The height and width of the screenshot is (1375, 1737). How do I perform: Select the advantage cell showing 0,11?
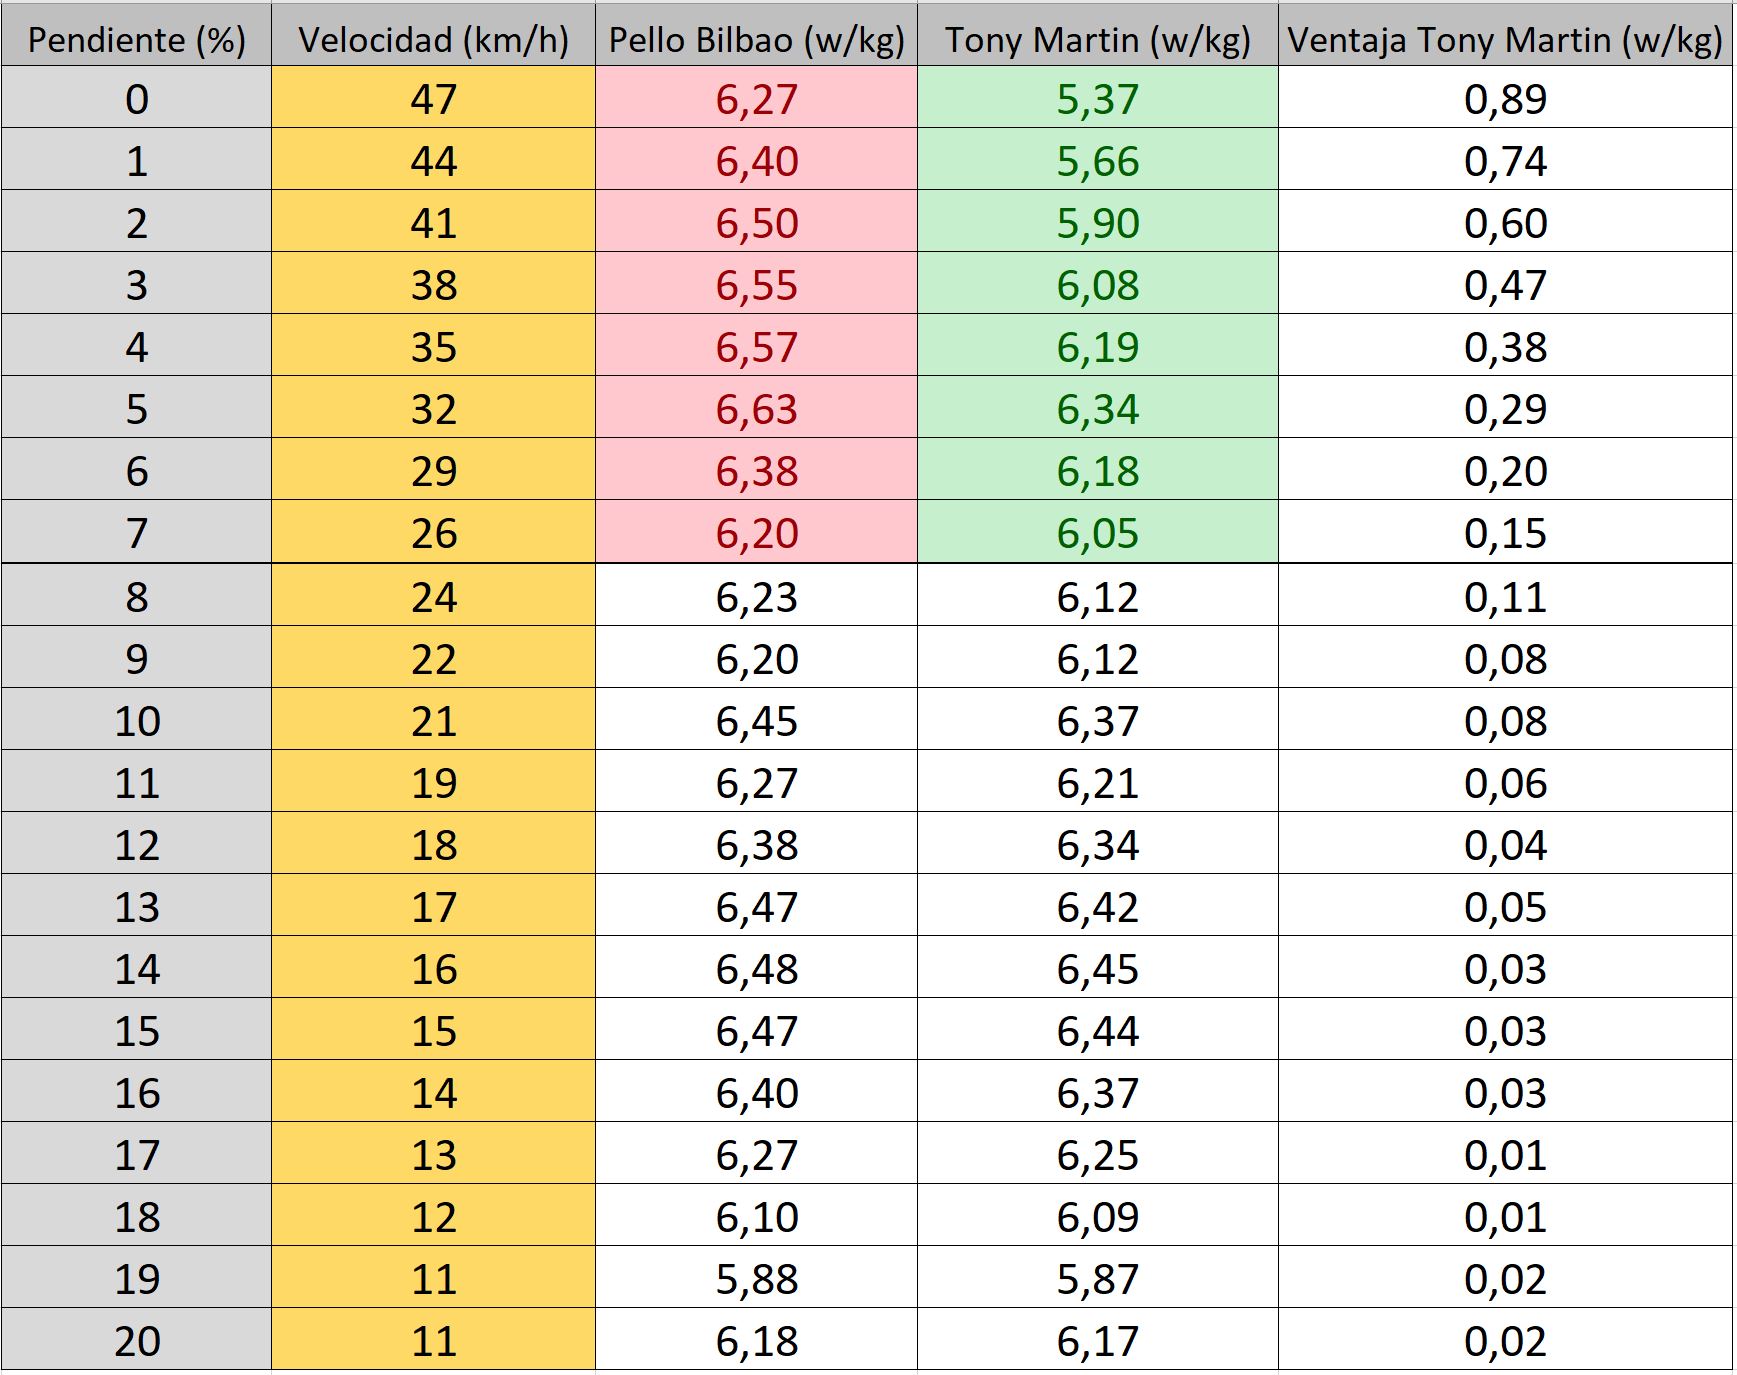(x=1504, y=597)
